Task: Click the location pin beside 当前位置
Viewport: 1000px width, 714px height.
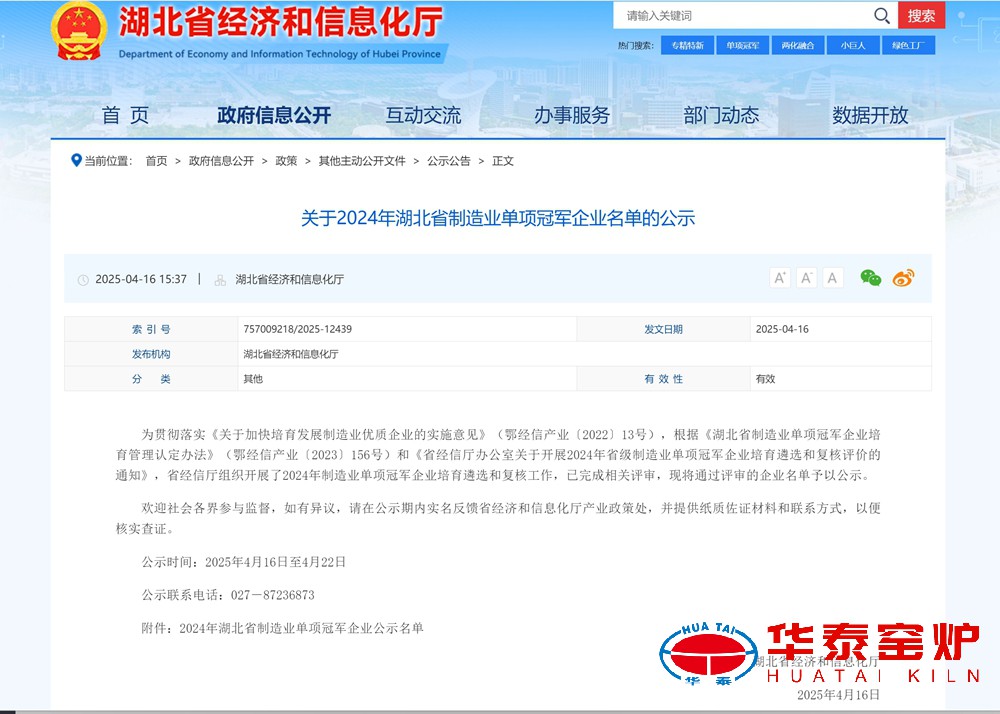Action: (73, 160)
